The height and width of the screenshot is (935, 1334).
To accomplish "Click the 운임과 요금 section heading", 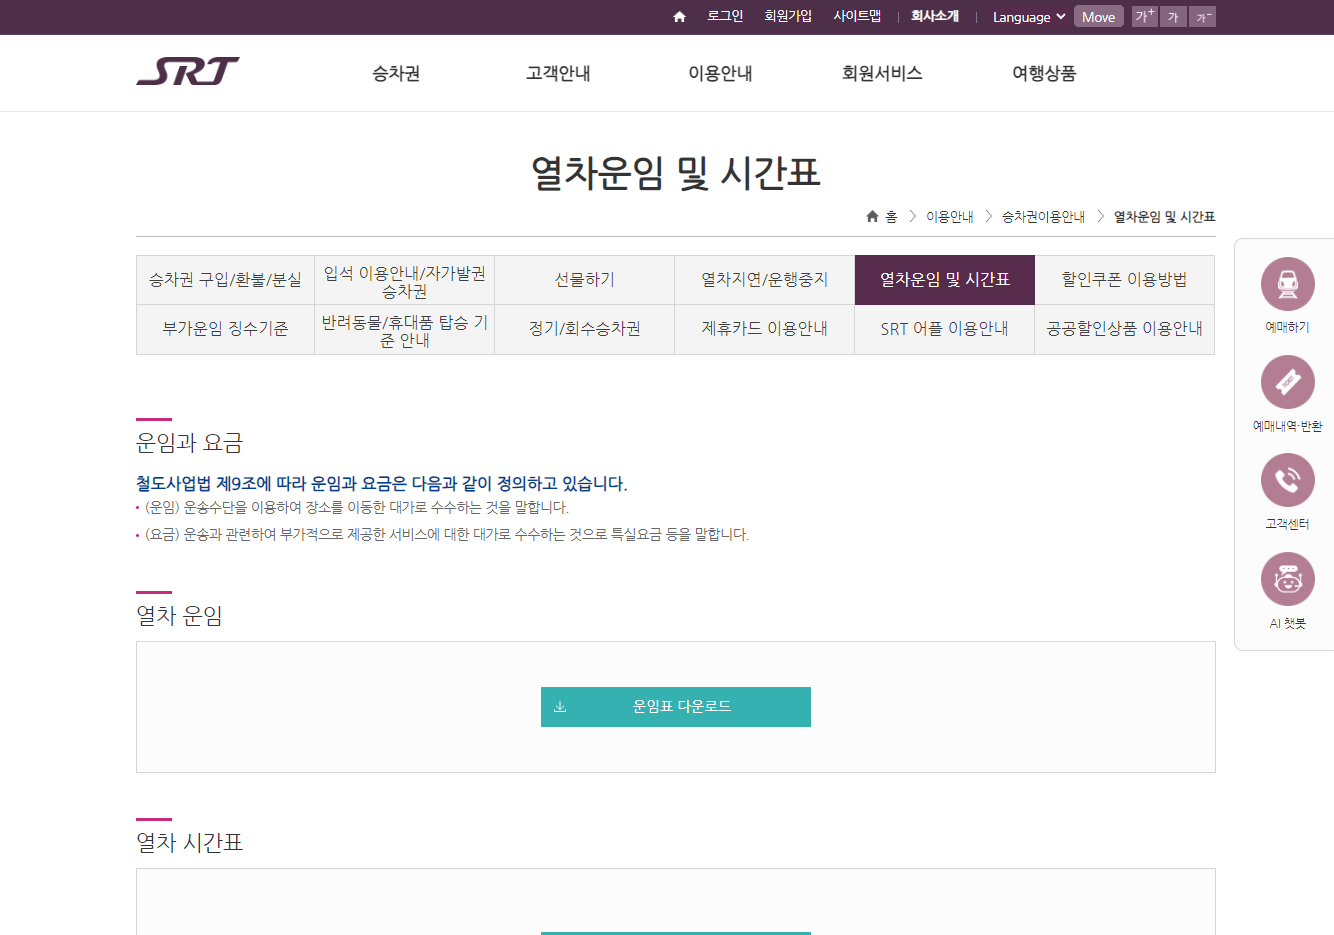I will [189, 443].
